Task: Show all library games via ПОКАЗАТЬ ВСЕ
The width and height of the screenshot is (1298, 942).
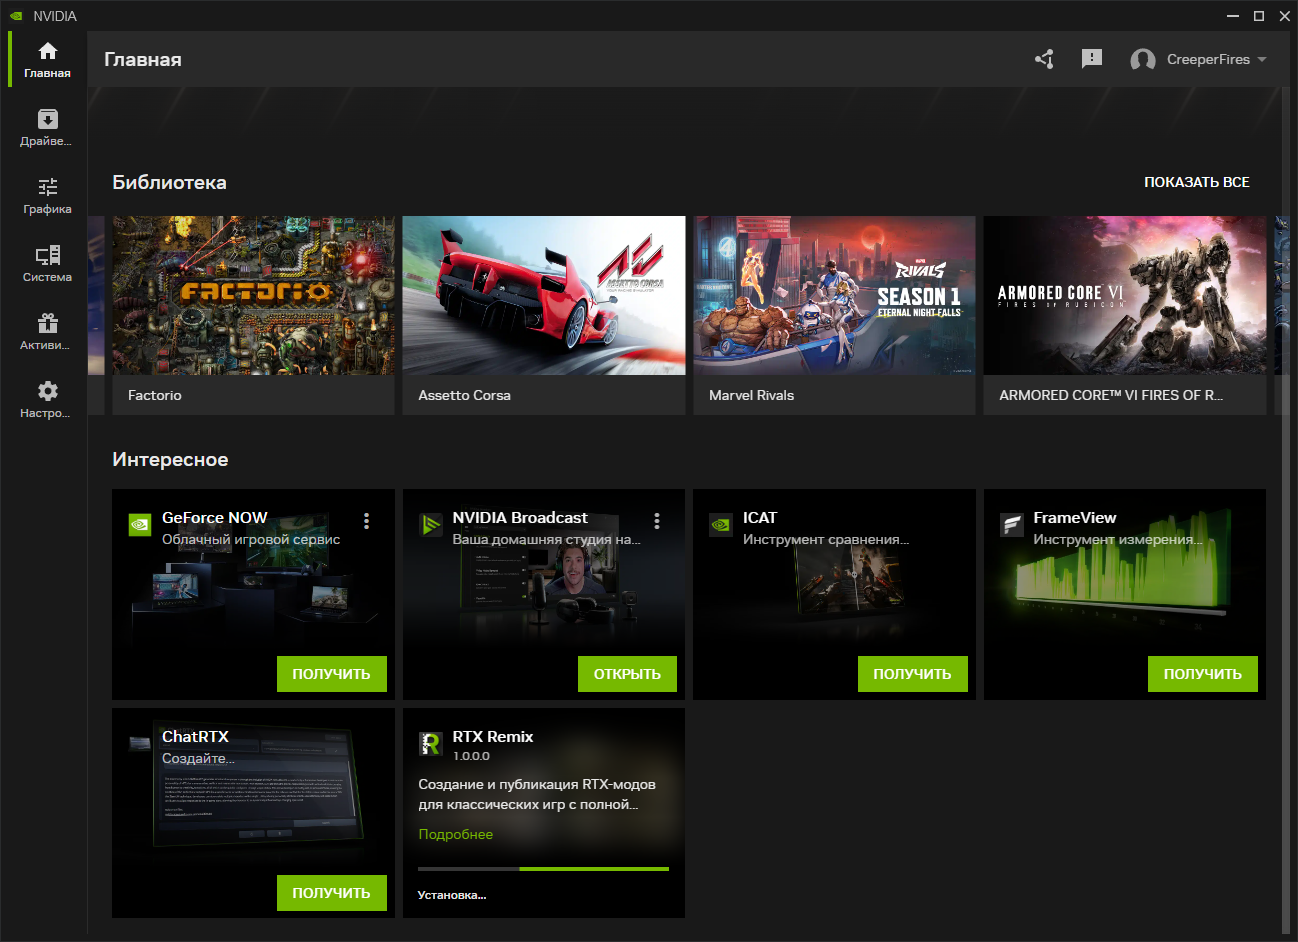Action: coord(1197,182)
